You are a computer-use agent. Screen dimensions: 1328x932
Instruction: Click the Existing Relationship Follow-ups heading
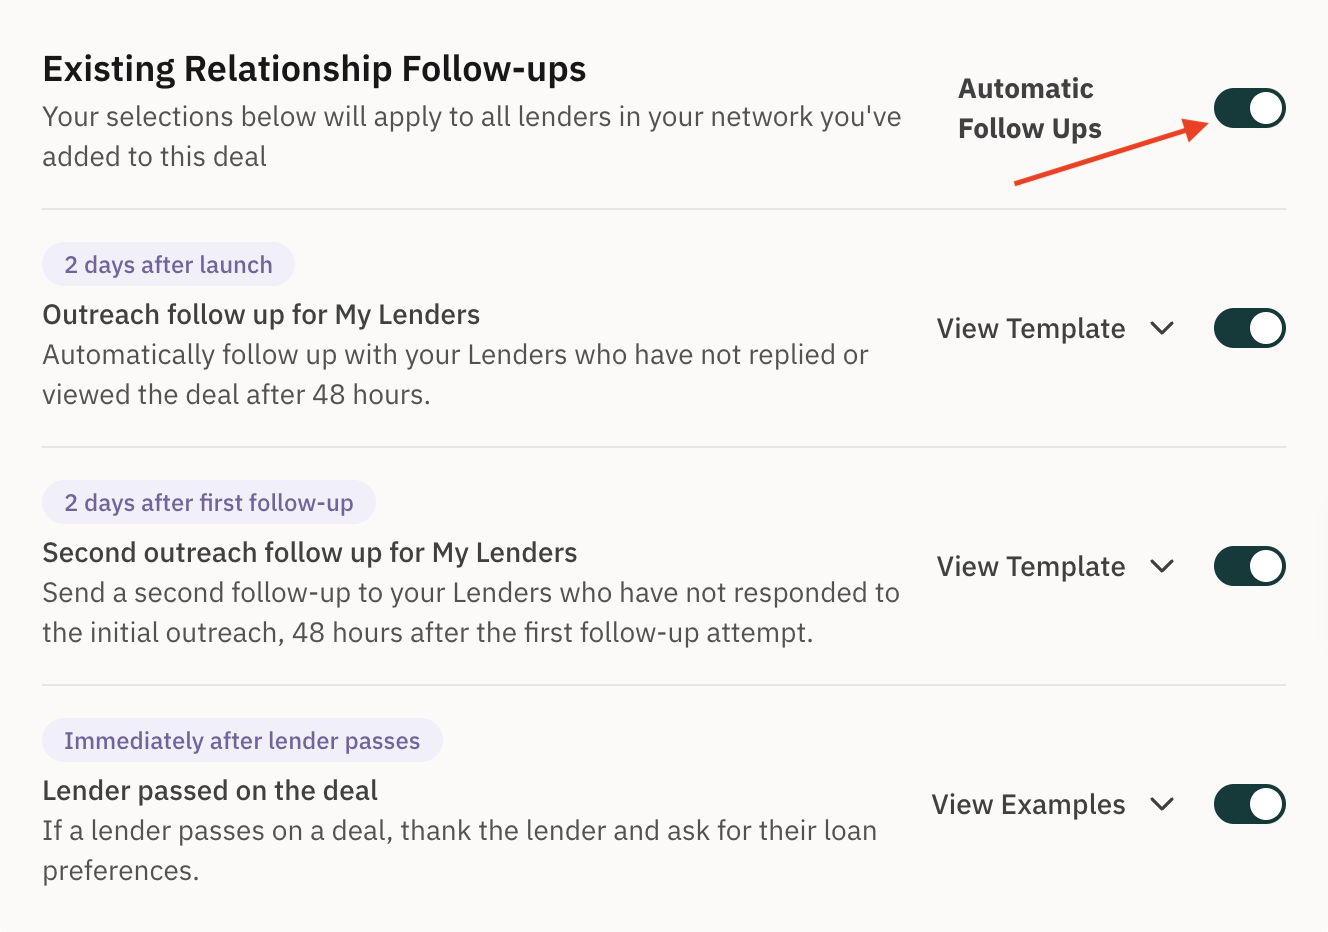point(314,69)
